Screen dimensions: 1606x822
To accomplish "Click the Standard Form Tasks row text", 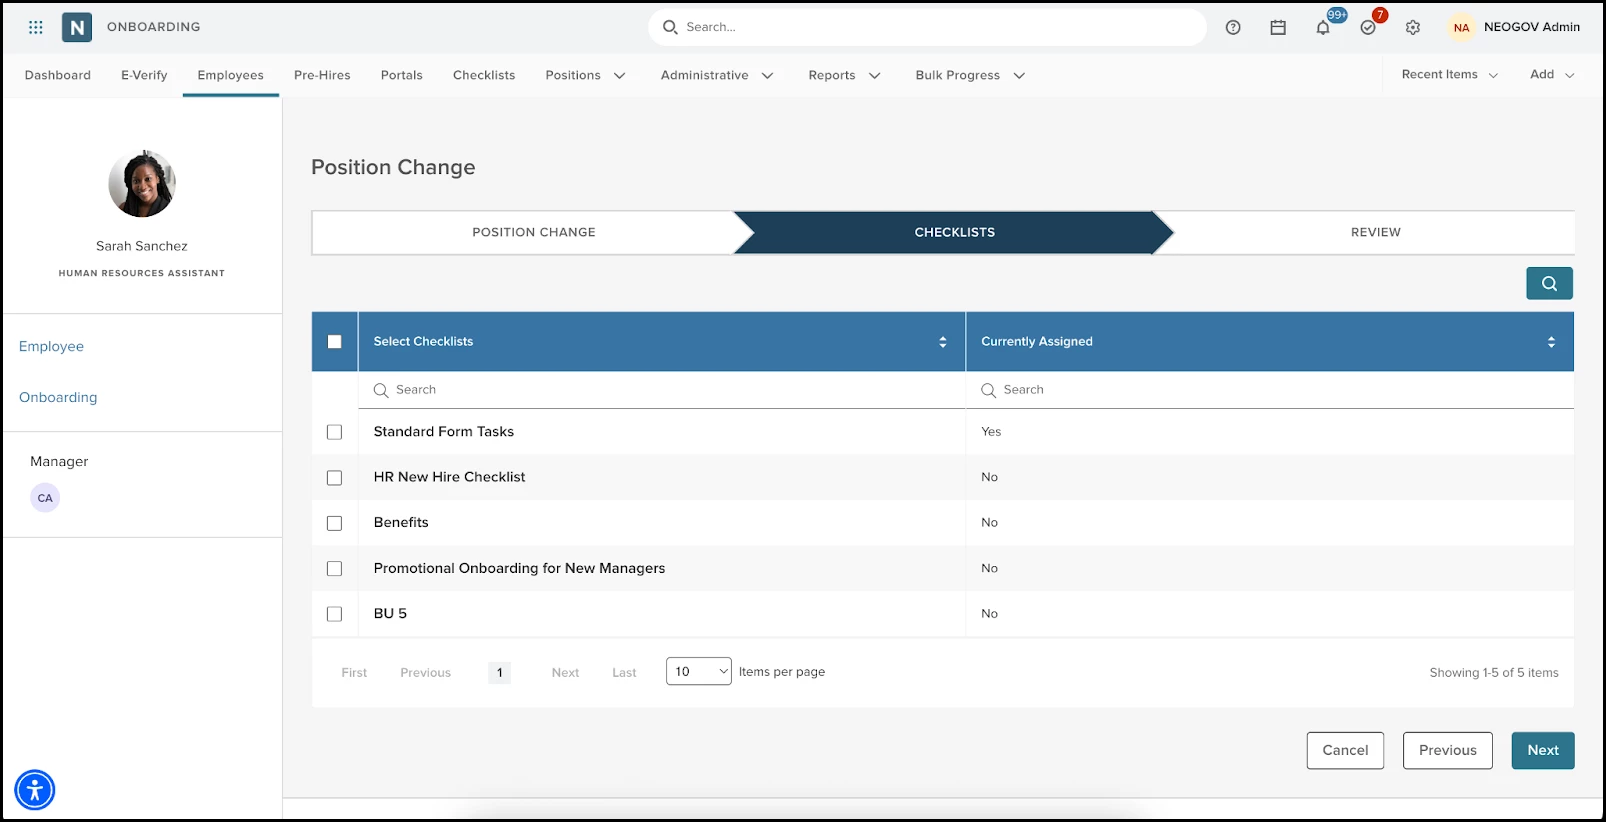I will pyautogui.click(x=444, y=432).
